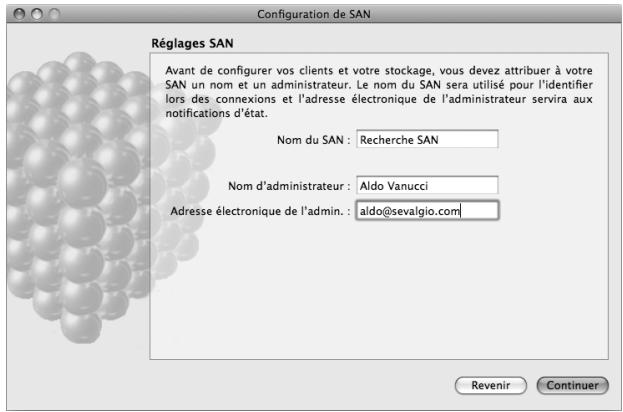Click the 'Configuration de SAN' window title
This screenshot has width=623, height=412.
[313, 14]
